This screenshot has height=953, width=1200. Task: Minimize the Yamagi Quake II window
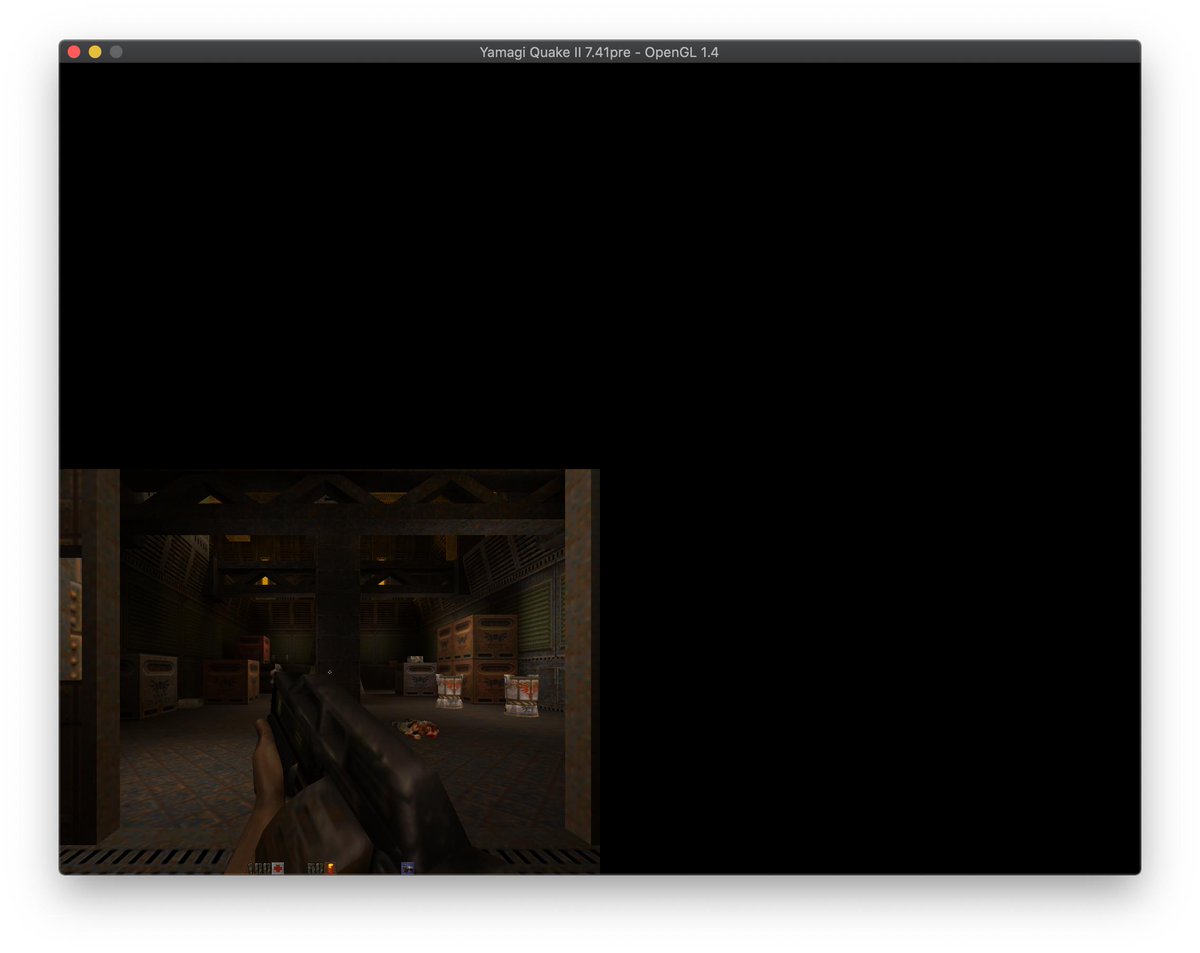[x=95, y=51]
